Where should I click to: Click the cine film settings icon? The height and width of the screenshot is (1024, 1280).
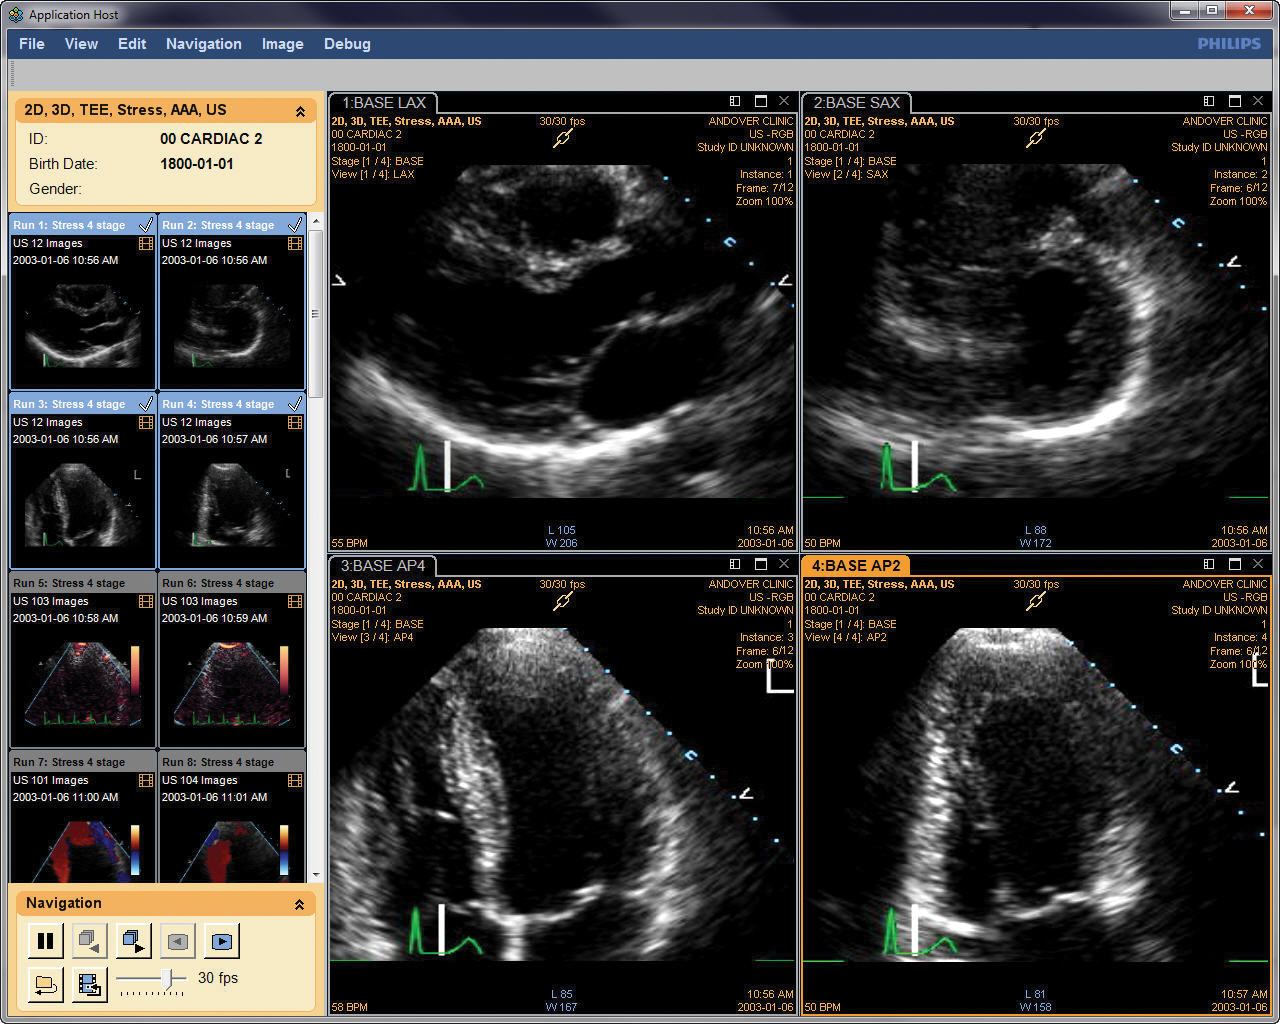(90, 985)
